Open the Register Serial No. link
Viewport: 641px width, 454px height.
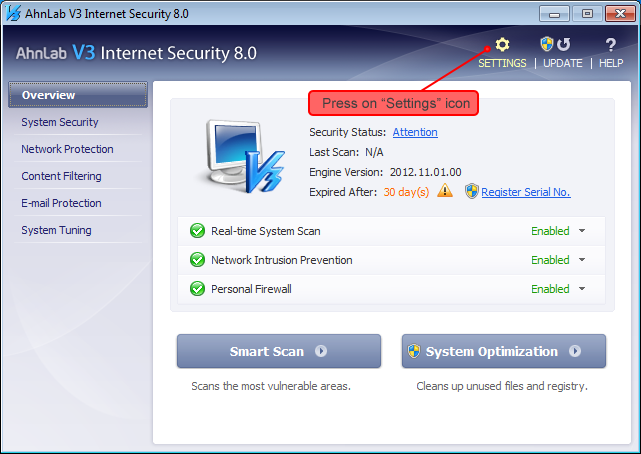pos(525,192)
